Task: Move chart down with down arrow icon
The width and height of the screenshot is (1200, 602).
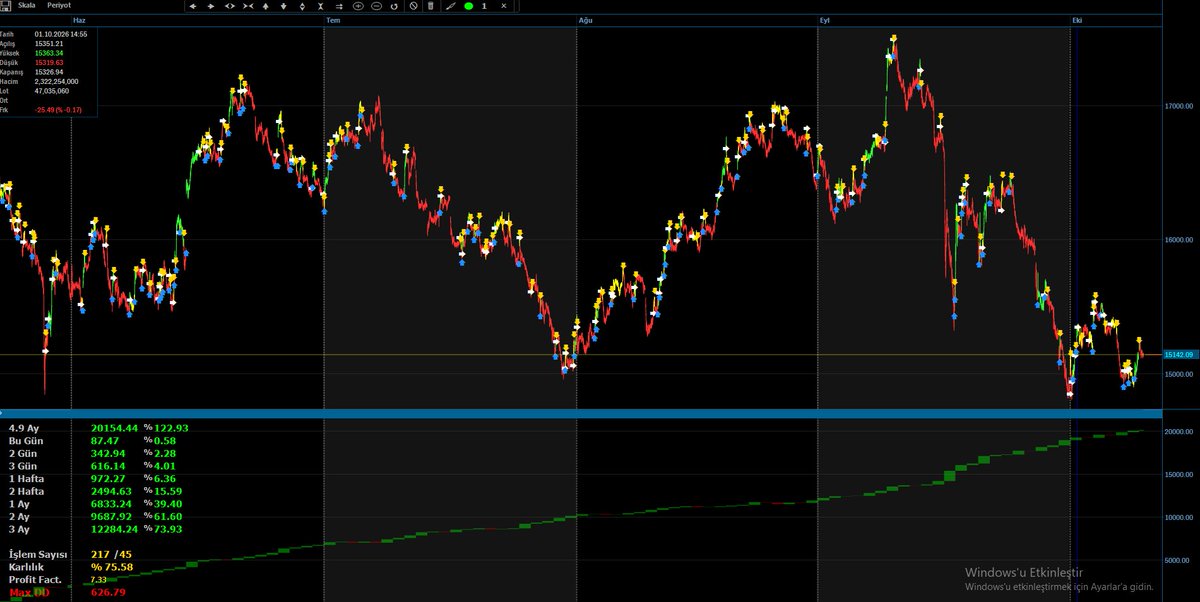Action: 284,6
